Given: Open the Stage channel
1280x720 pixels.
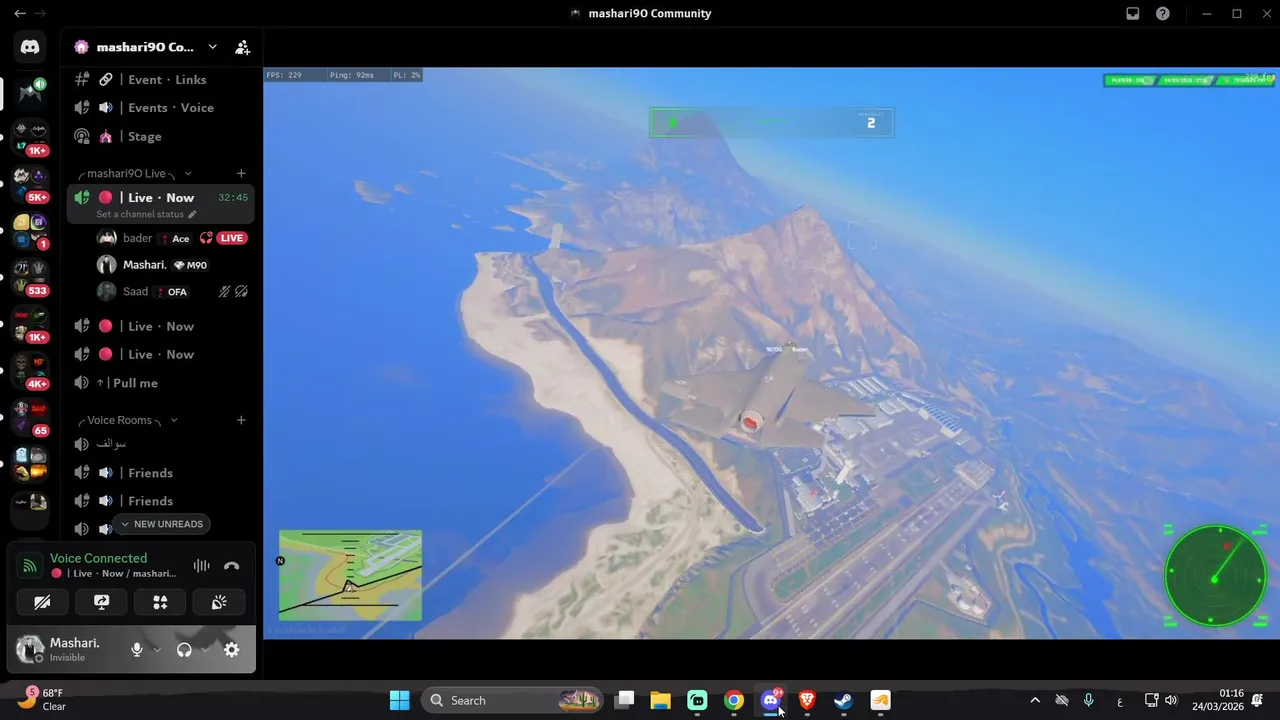Looking at the screenshot, I should pyautogui.click(x=161, y=136).
